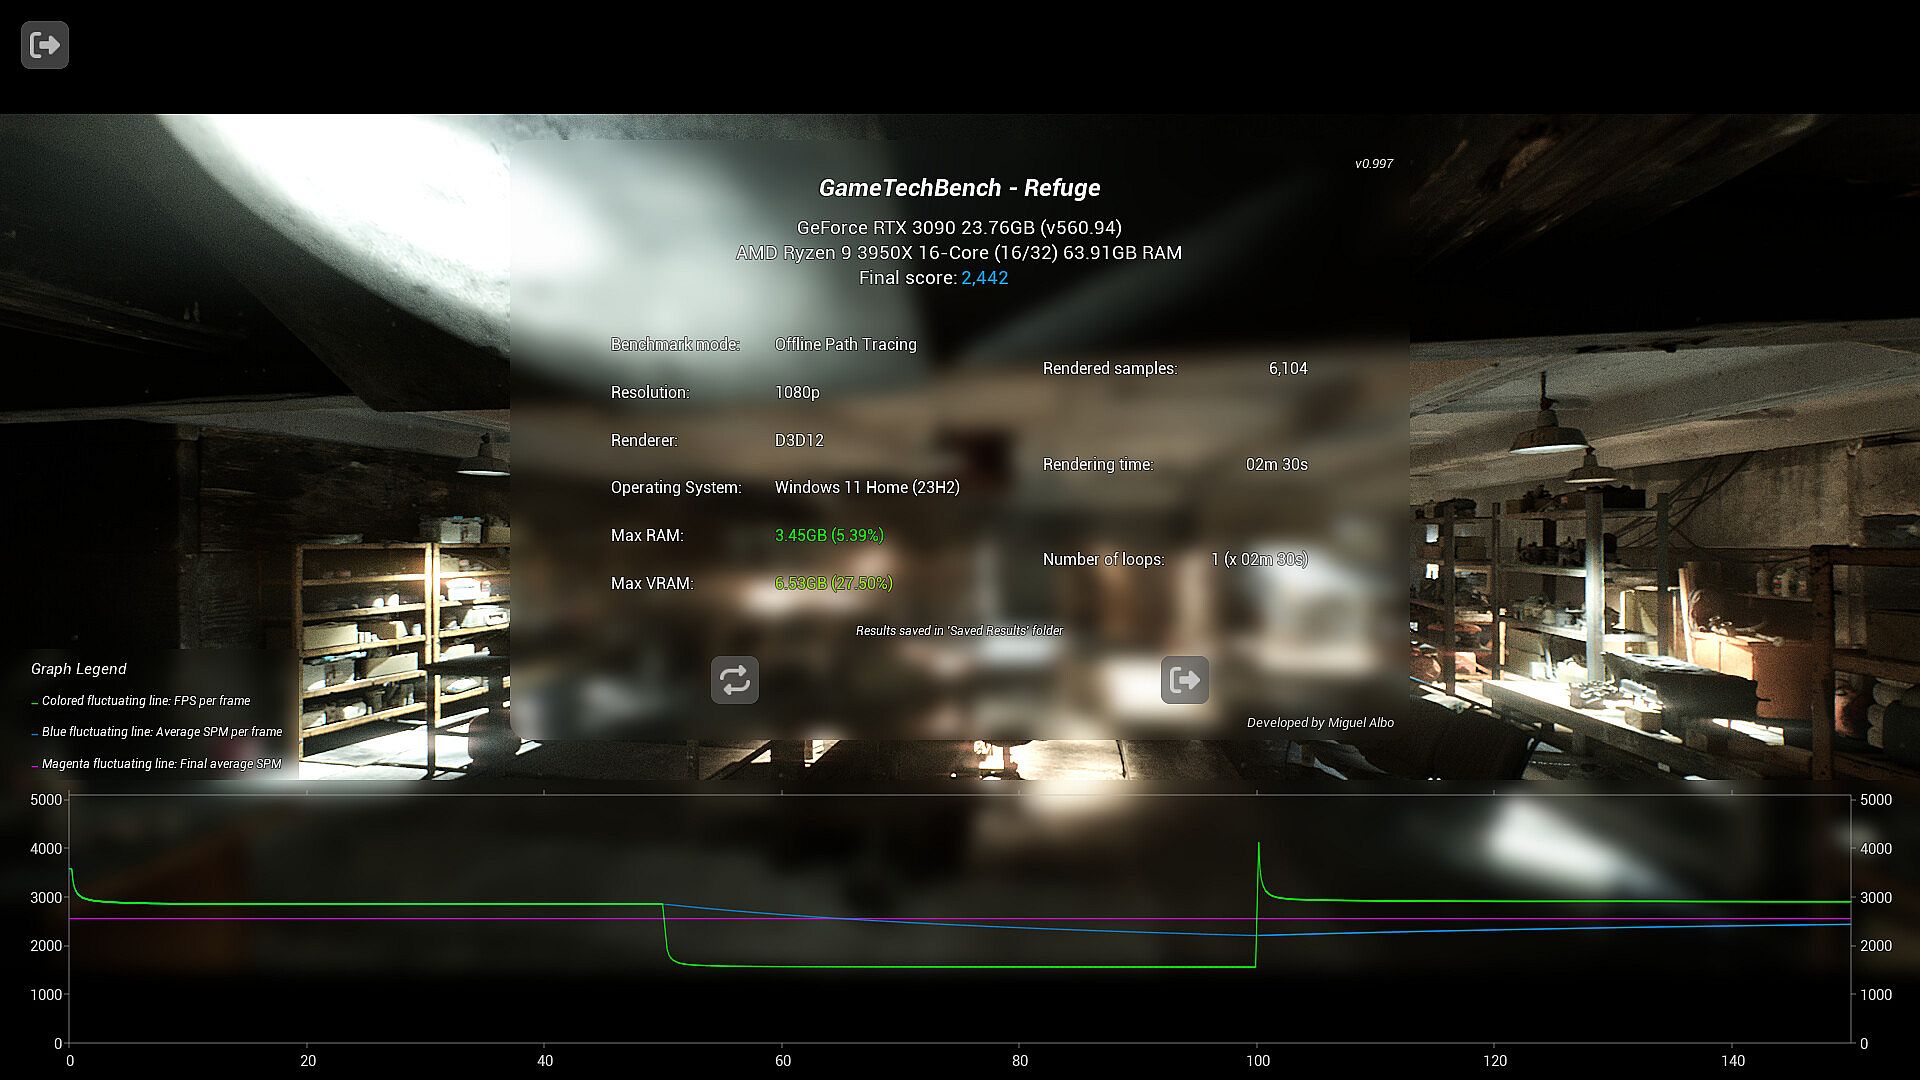Click the D3D12 renderer value
1920x1080 pixels.
coord(799,440)
